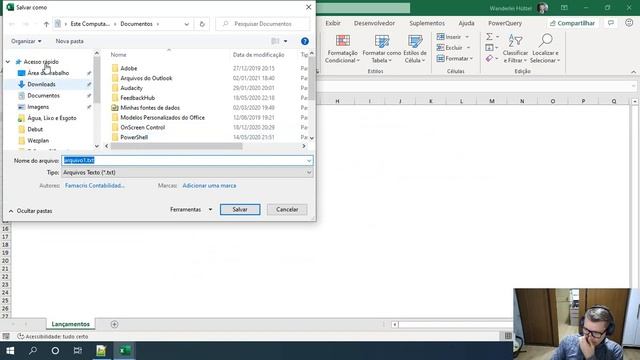Image resolution: width=640 pixels, height=360 pixels.
Task: Select the Lançamentos sheet tab
Action: (x=71, y=324)
